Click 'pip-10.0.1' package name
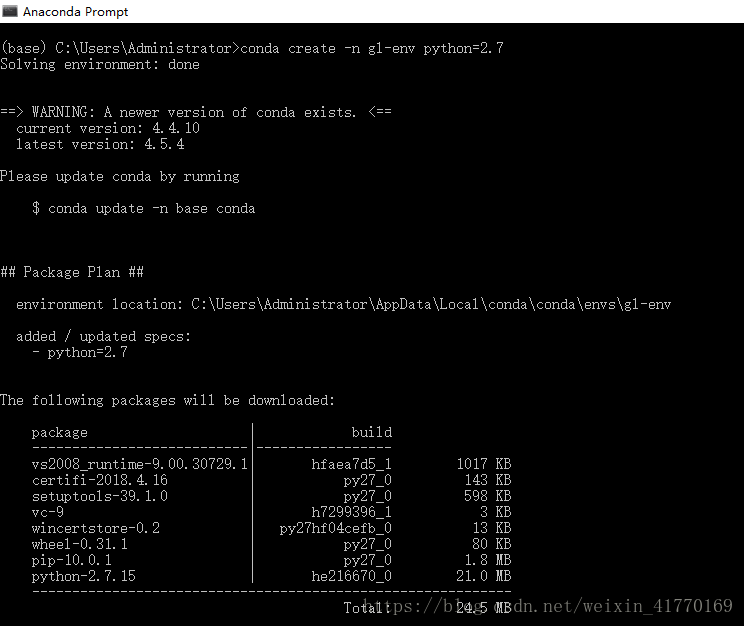This screenshot has height=626, width=744. pos(72,561)
